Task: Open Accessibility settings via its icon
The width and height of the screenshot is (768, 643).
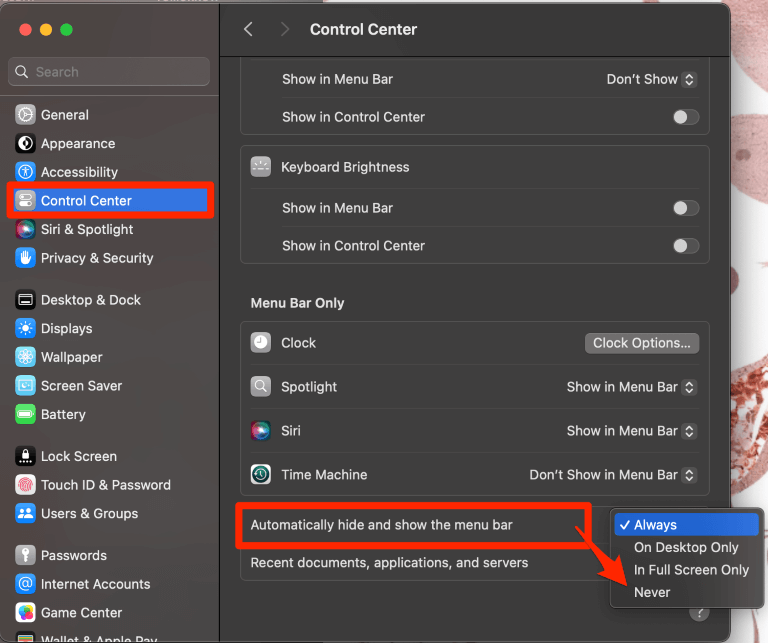Action: coord(25,172)
